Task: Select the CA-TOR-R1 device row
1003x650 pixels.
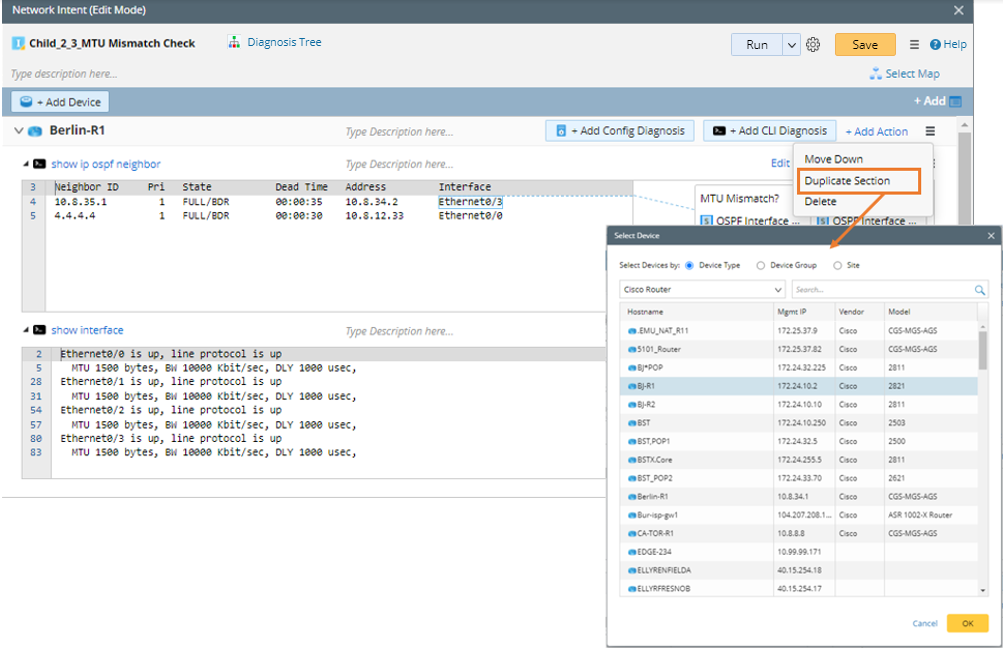Action: (798, 534)
